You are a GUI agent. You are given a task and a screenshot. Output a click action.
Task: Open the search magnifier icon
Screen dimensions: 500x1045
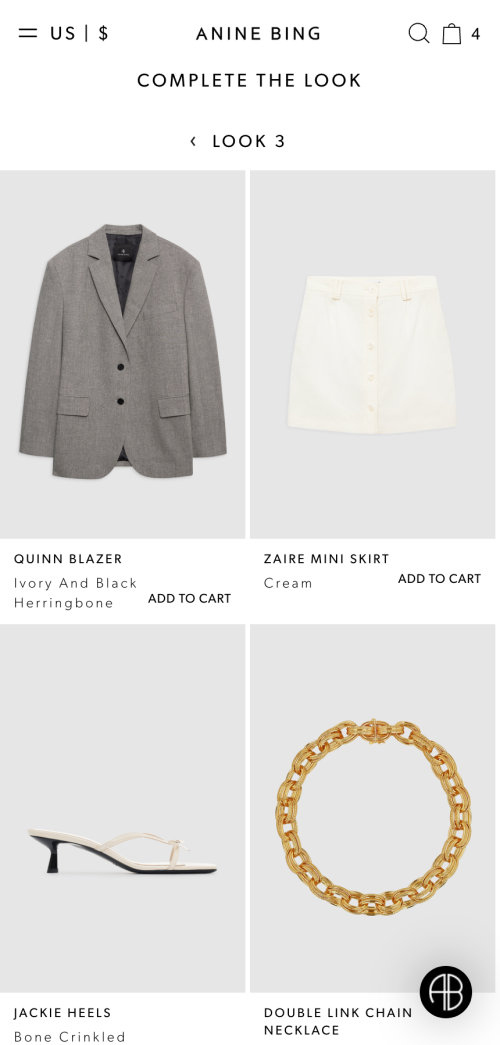coord(419,33)
